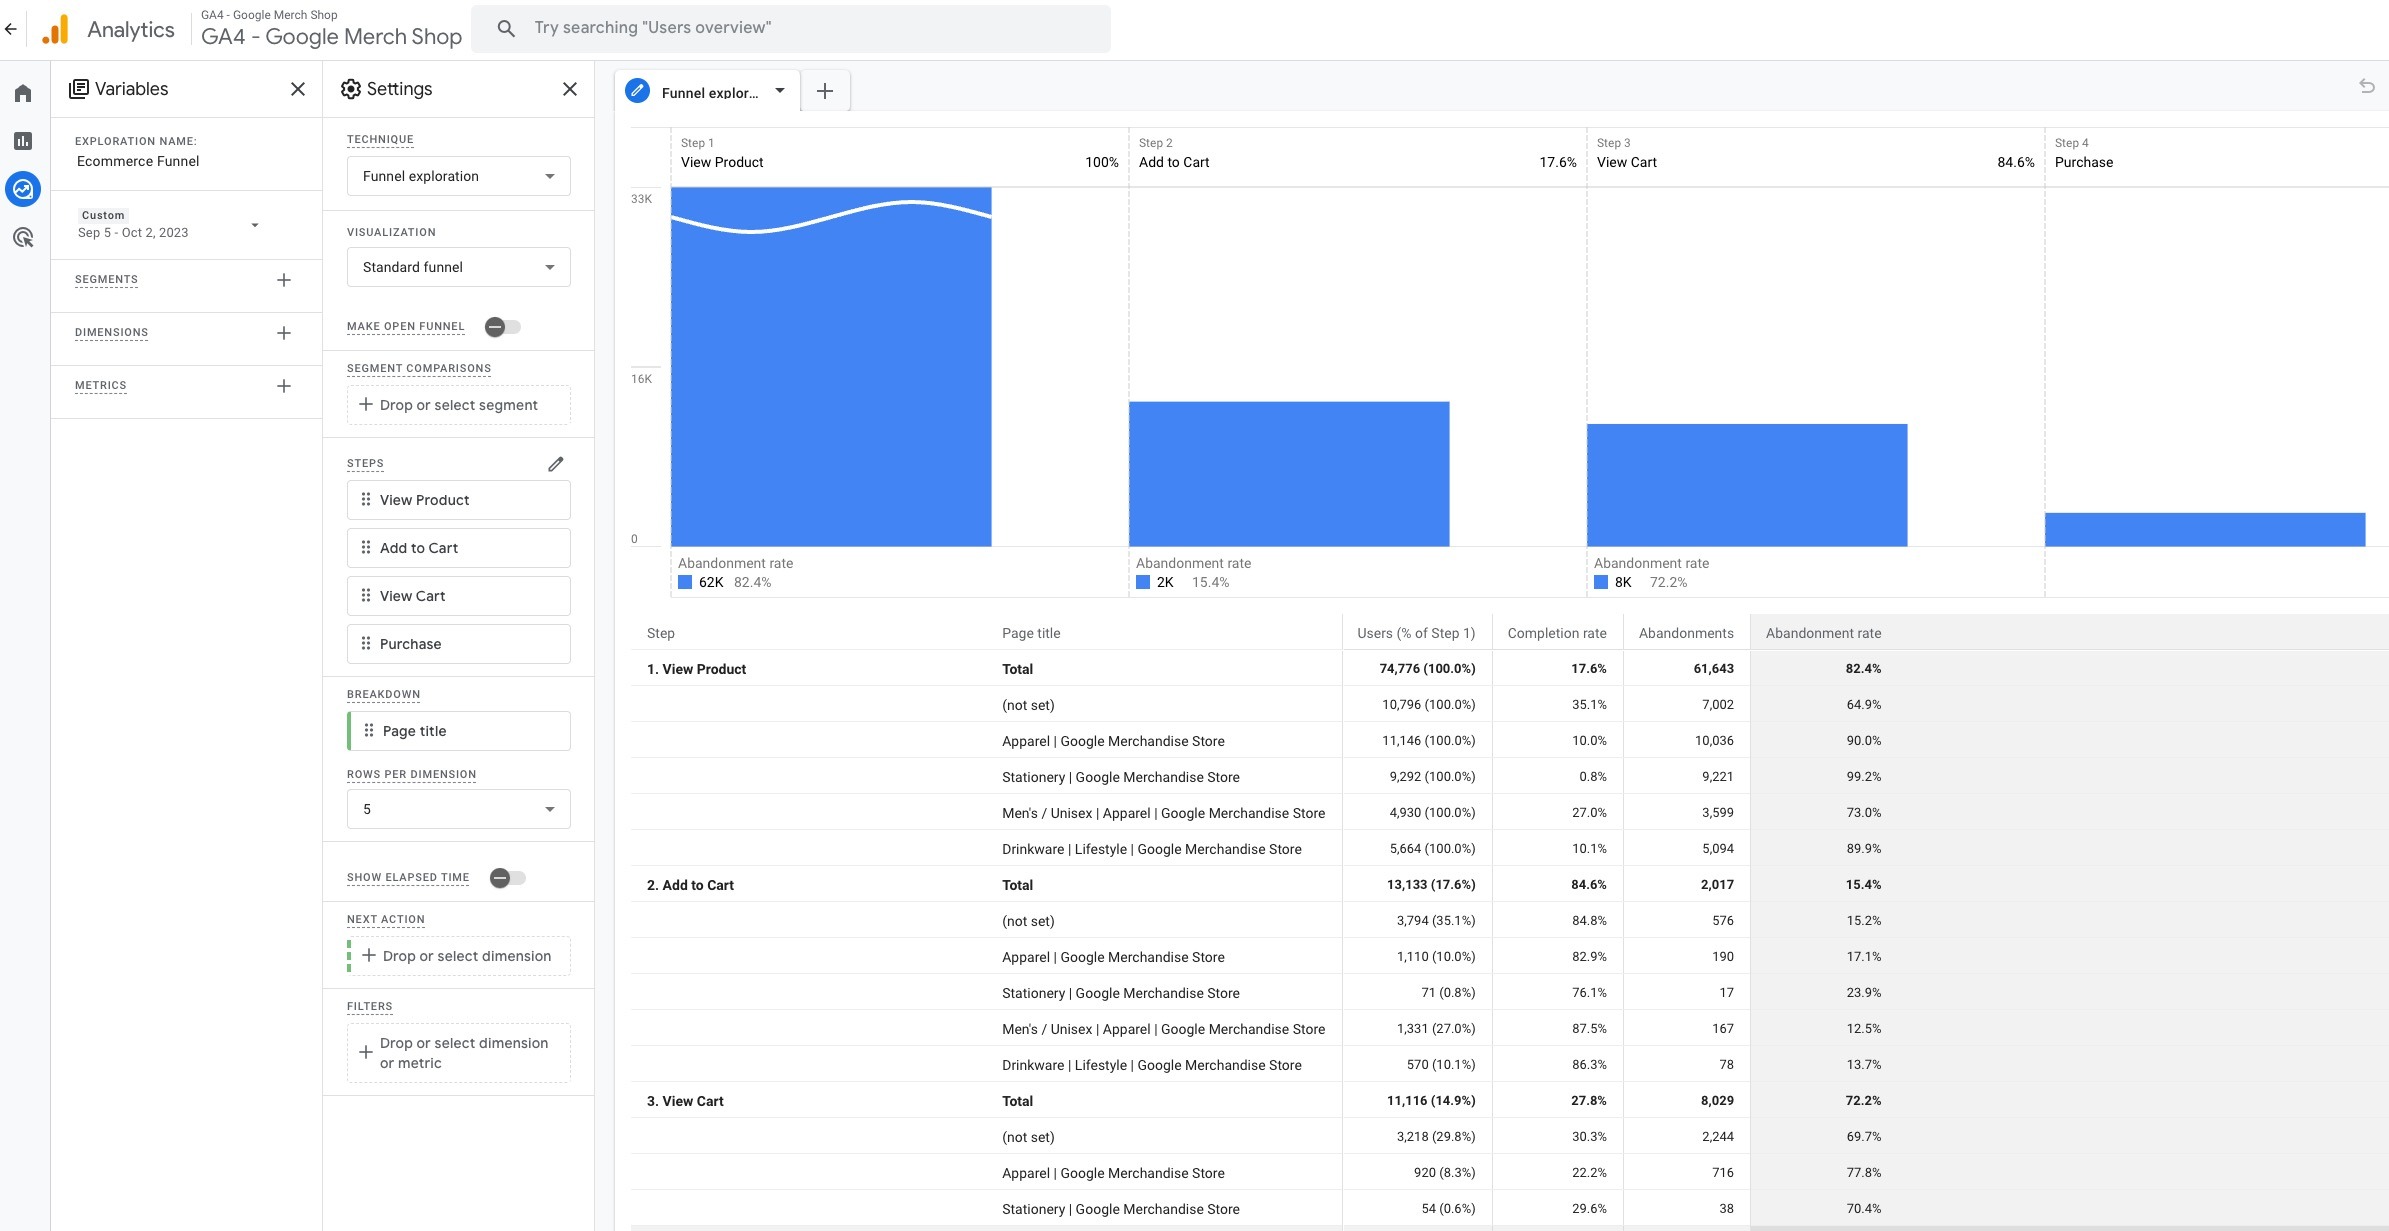Click the GA4 Google Merch Shop property selector
The width and height of the screenshot is (2389, 1231).
[331, 29]
